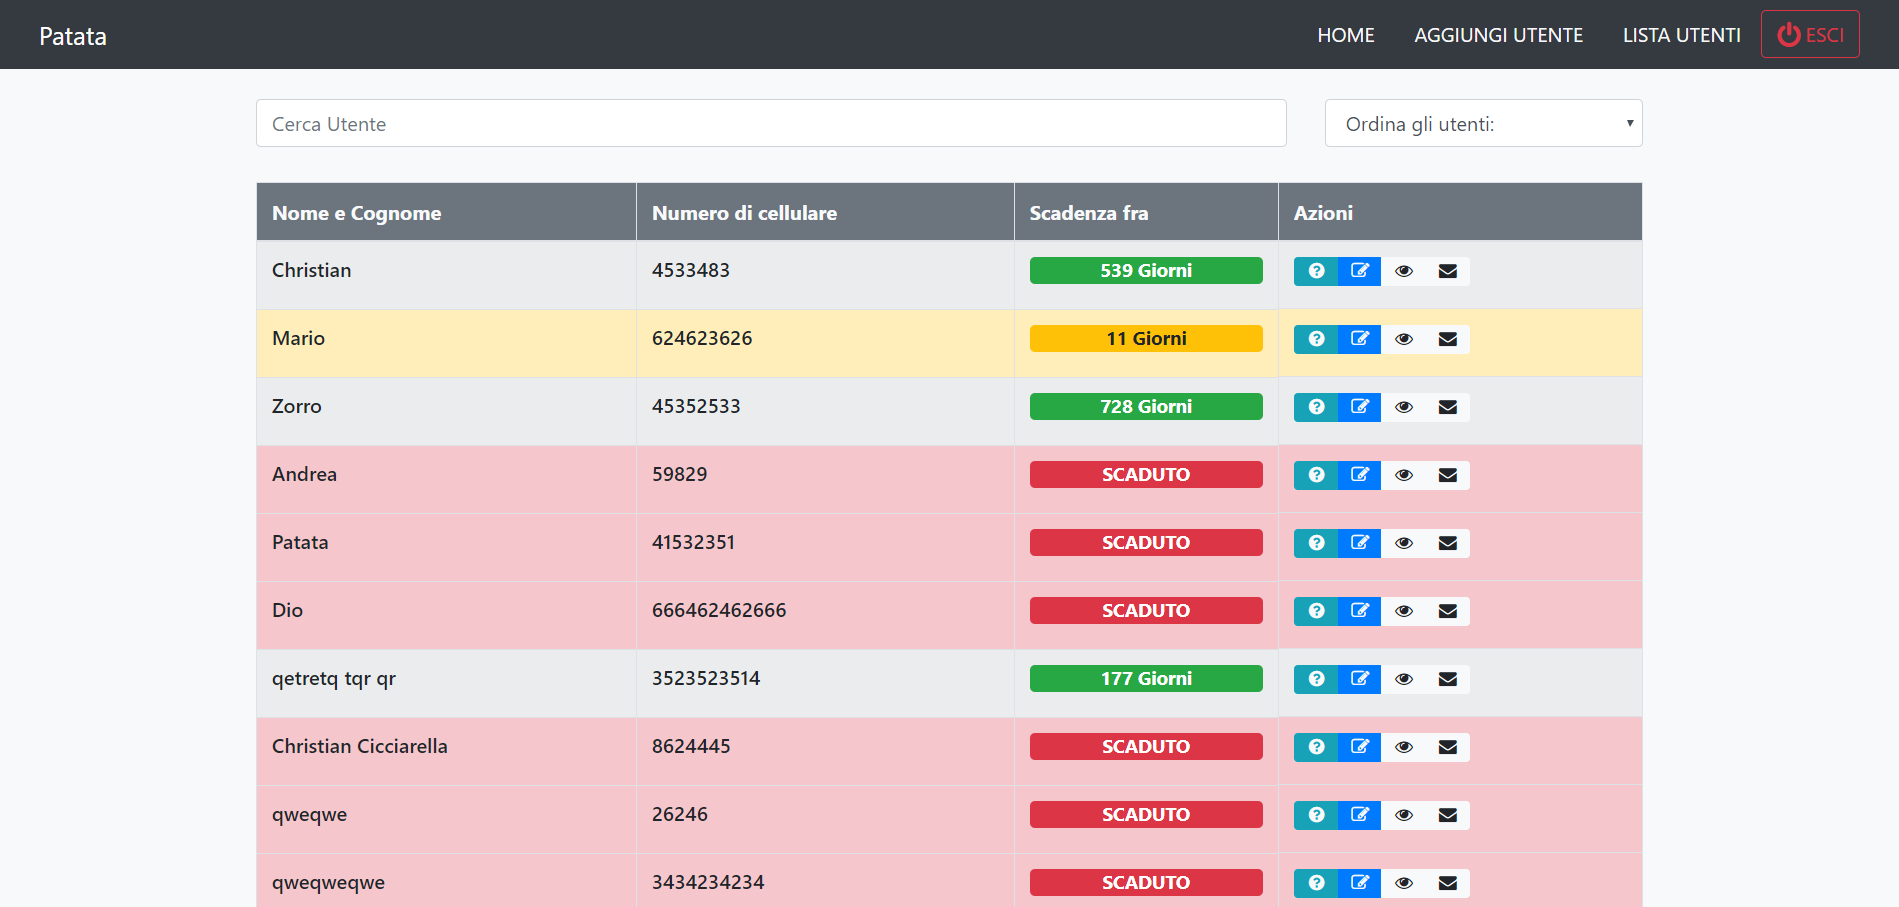1899x907 pixels.
Task: Click the name Christian Cicciarella
Action: [360, 746]
